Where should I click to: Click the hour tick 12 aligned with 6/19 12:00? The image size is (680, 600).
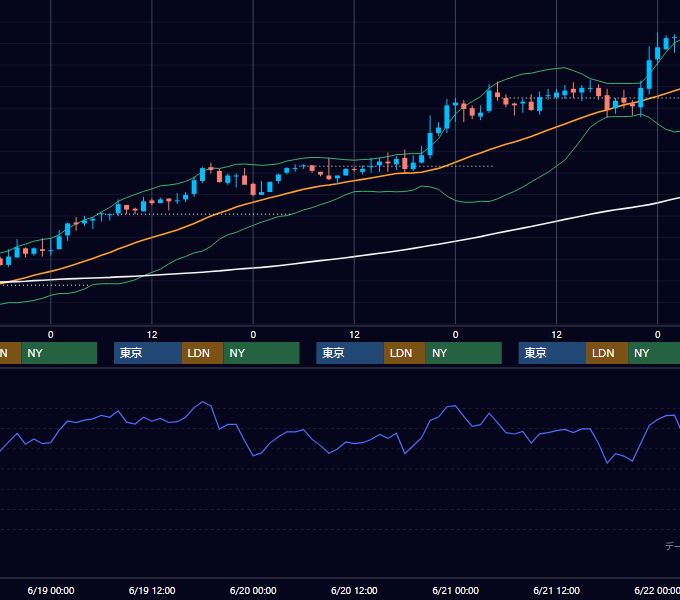pyautogui.click(x=152, y=335)
